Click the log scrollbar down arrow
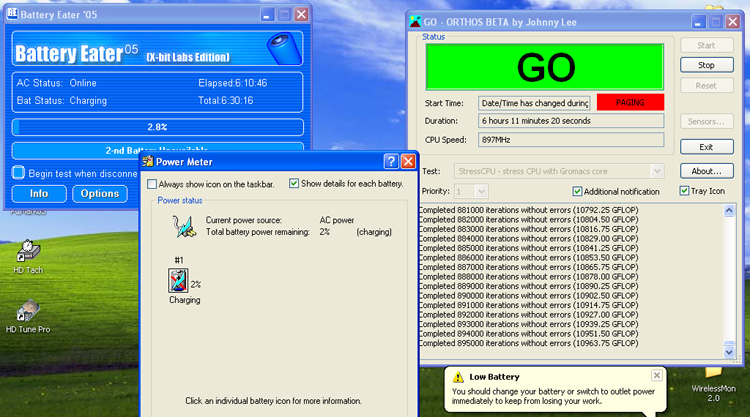750x417 pixels. point(729,352)
